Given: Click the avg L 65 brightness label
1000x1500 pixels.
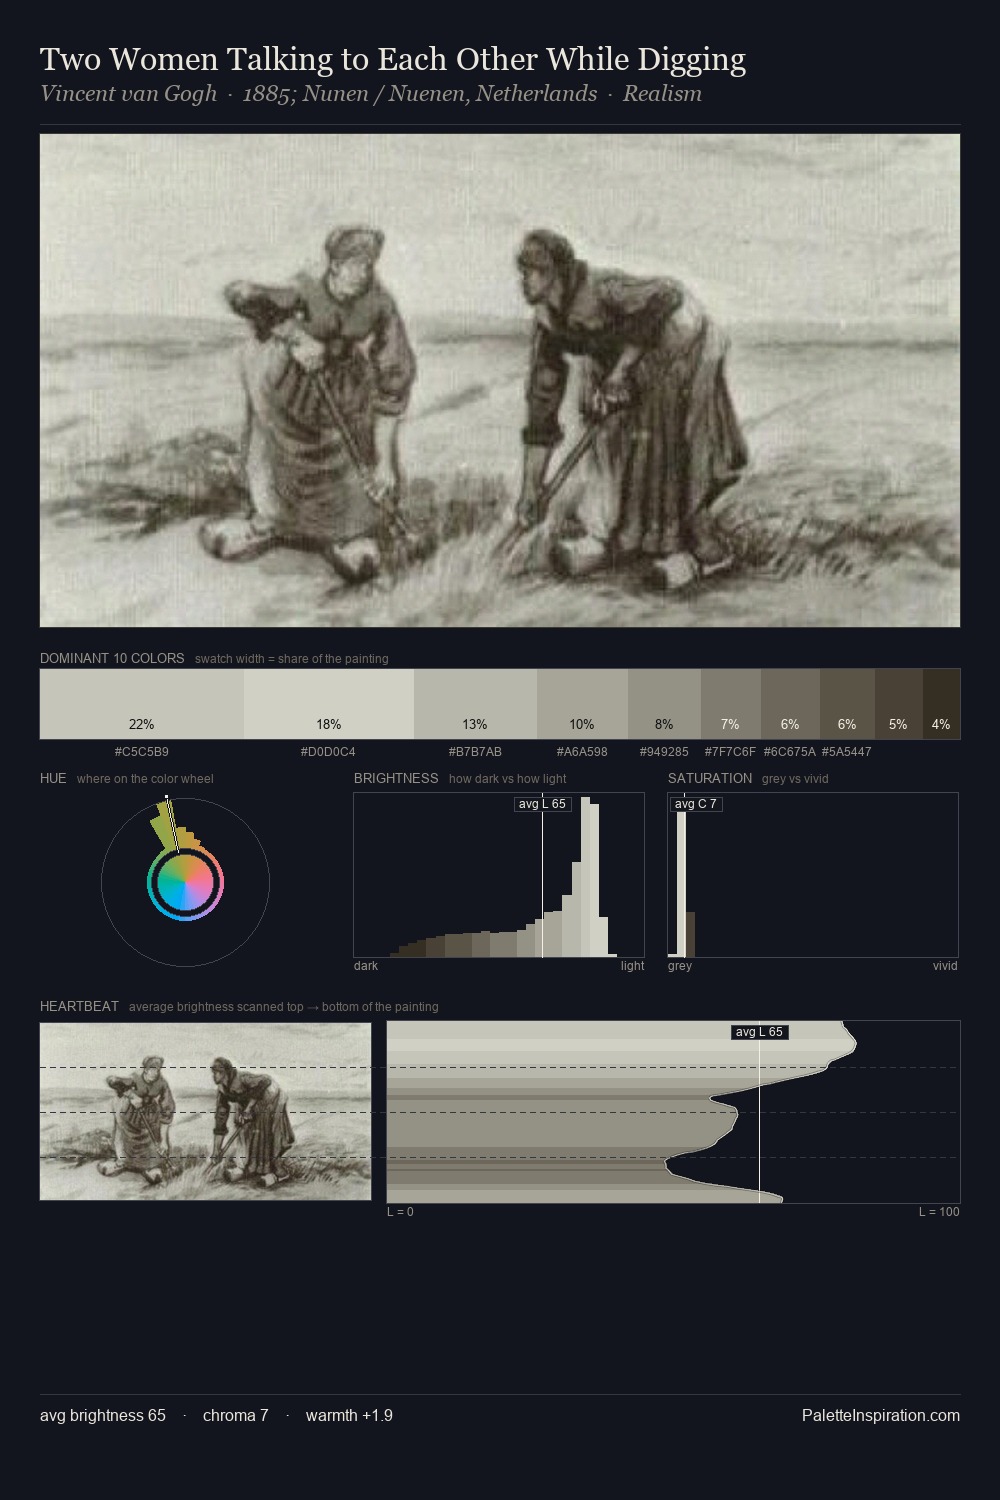Looking at the screenshot, I should coord(542,804).
